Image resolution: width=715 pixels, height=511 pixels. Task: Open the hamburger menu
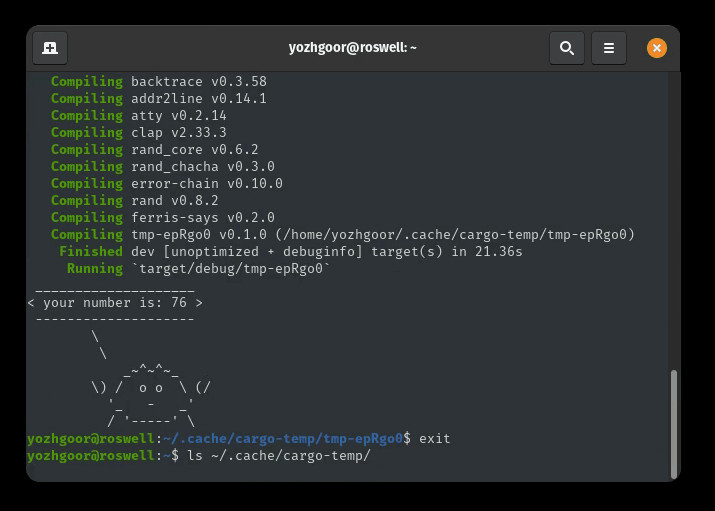(x=608, y=48)
